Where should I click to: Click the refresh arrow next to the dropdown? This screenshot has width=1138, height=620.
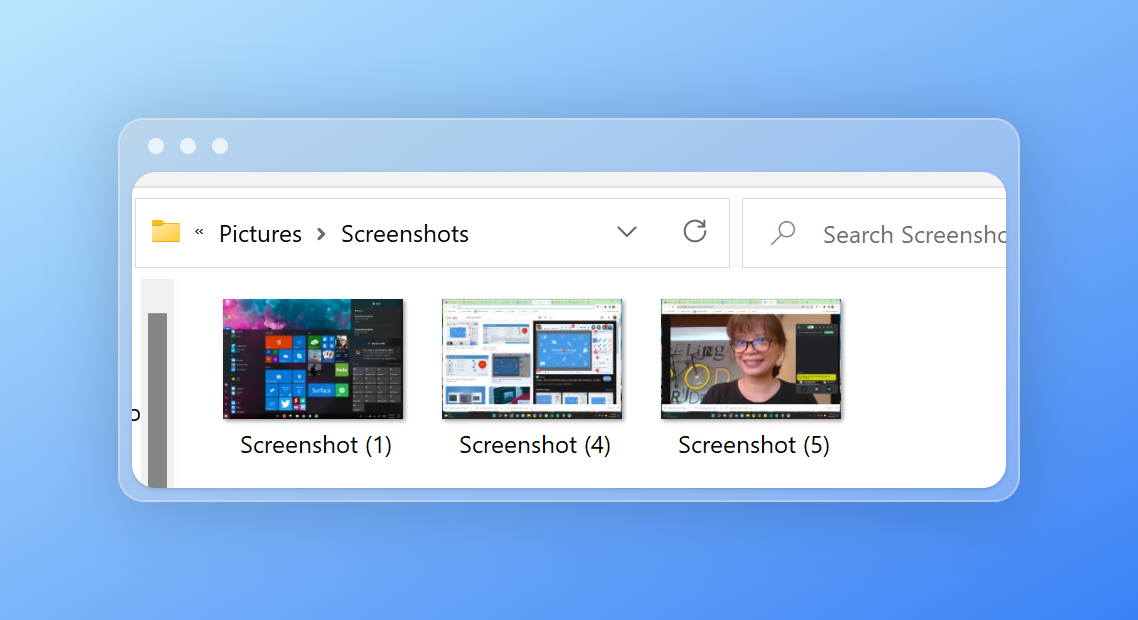click(695, 231)
